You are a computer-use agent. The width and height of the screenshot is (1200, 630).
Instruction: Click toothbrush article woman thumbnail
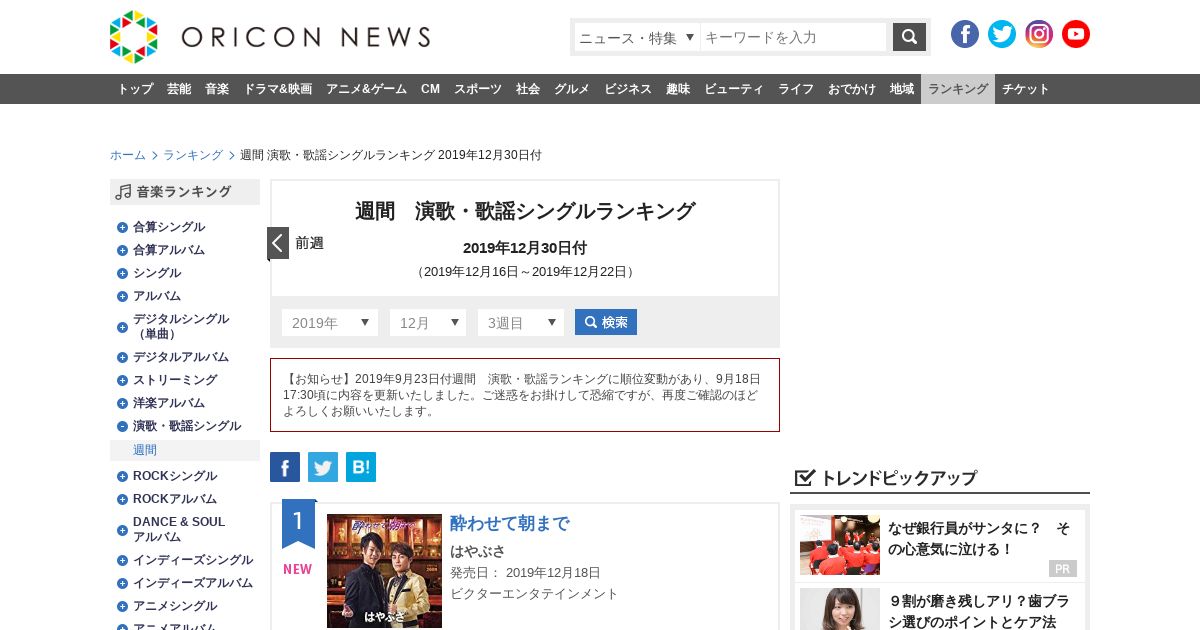click(x=840, y=609)
